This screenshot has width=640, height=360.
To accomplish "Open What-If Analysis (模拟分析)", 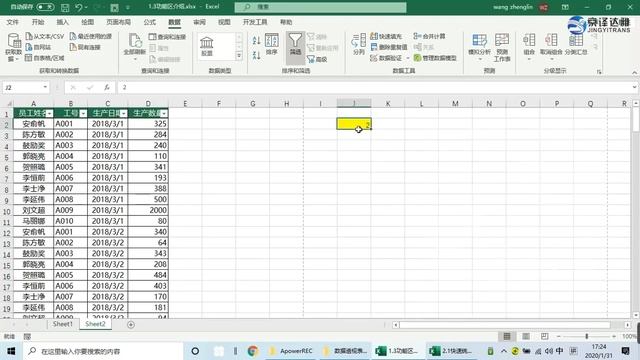I will coord(480,47).
